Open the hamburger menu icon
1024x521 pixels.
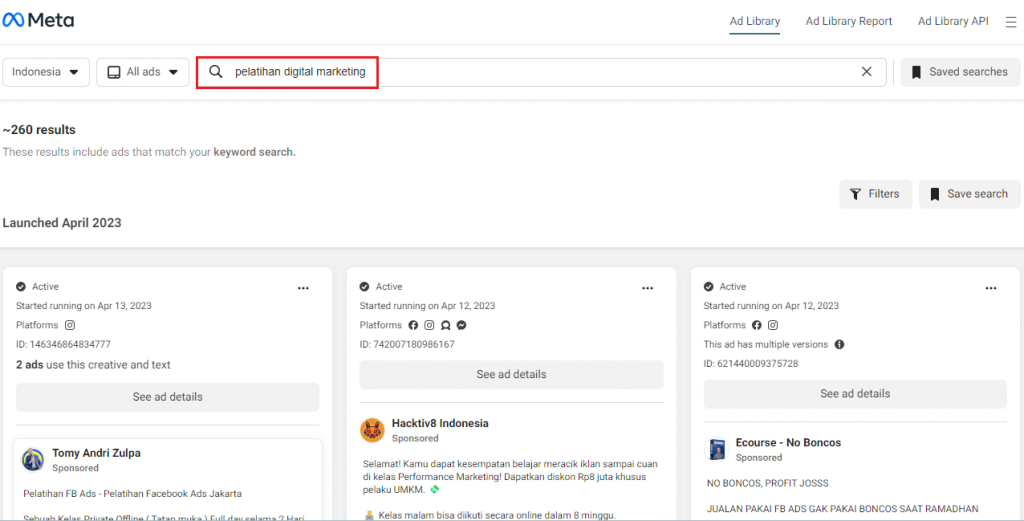(x=1010, y=22)
